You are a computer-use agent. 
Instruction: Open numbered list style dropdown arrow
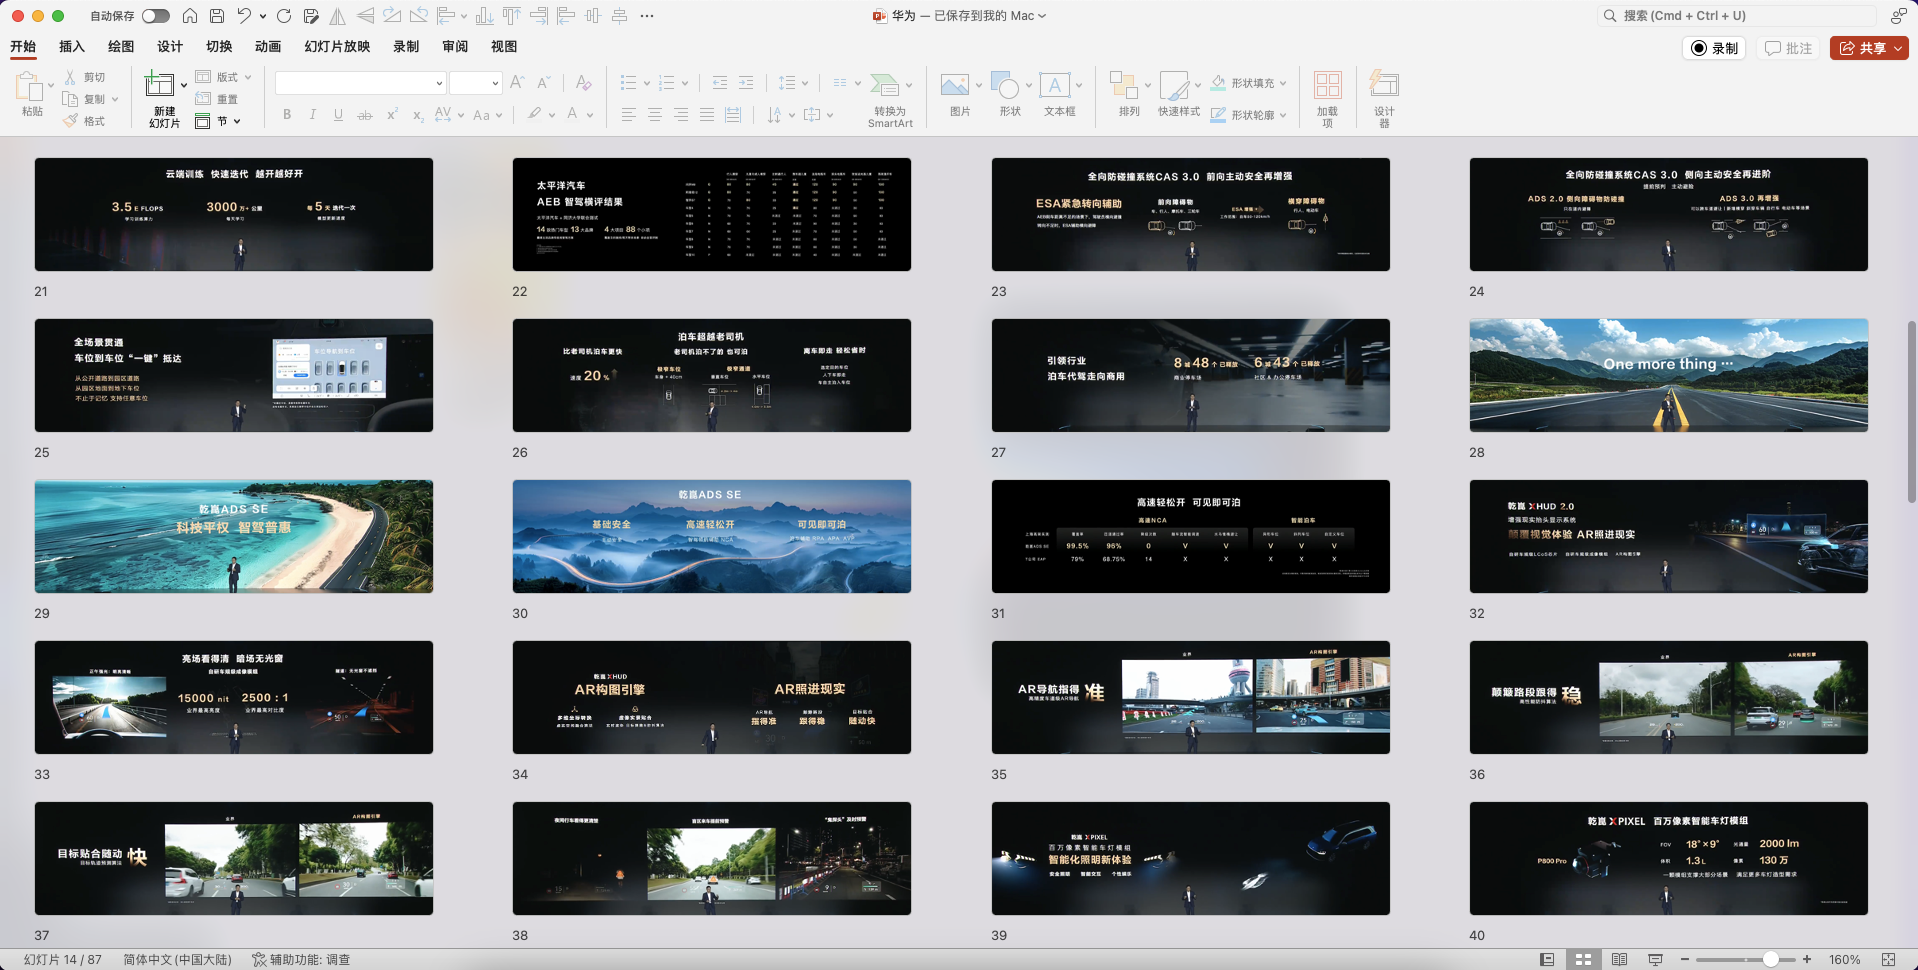coord(686,83)
